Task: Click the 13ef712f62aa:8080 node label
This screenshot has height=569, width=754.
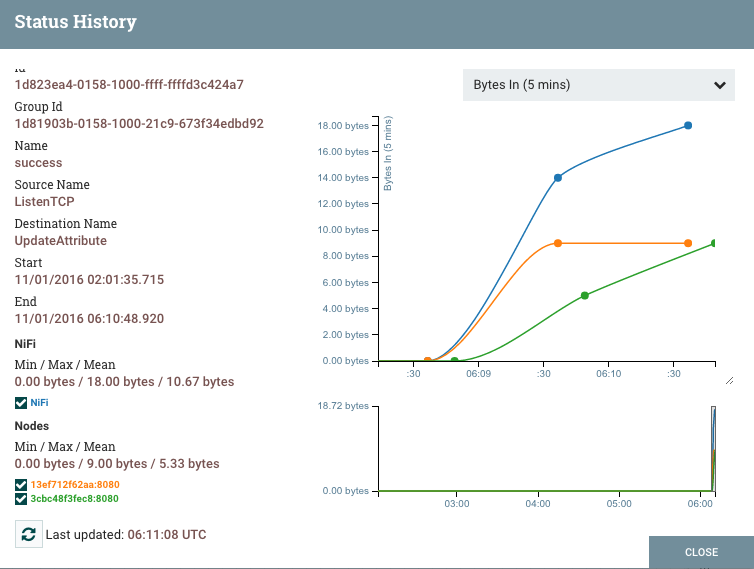Action: pos(75,485)
